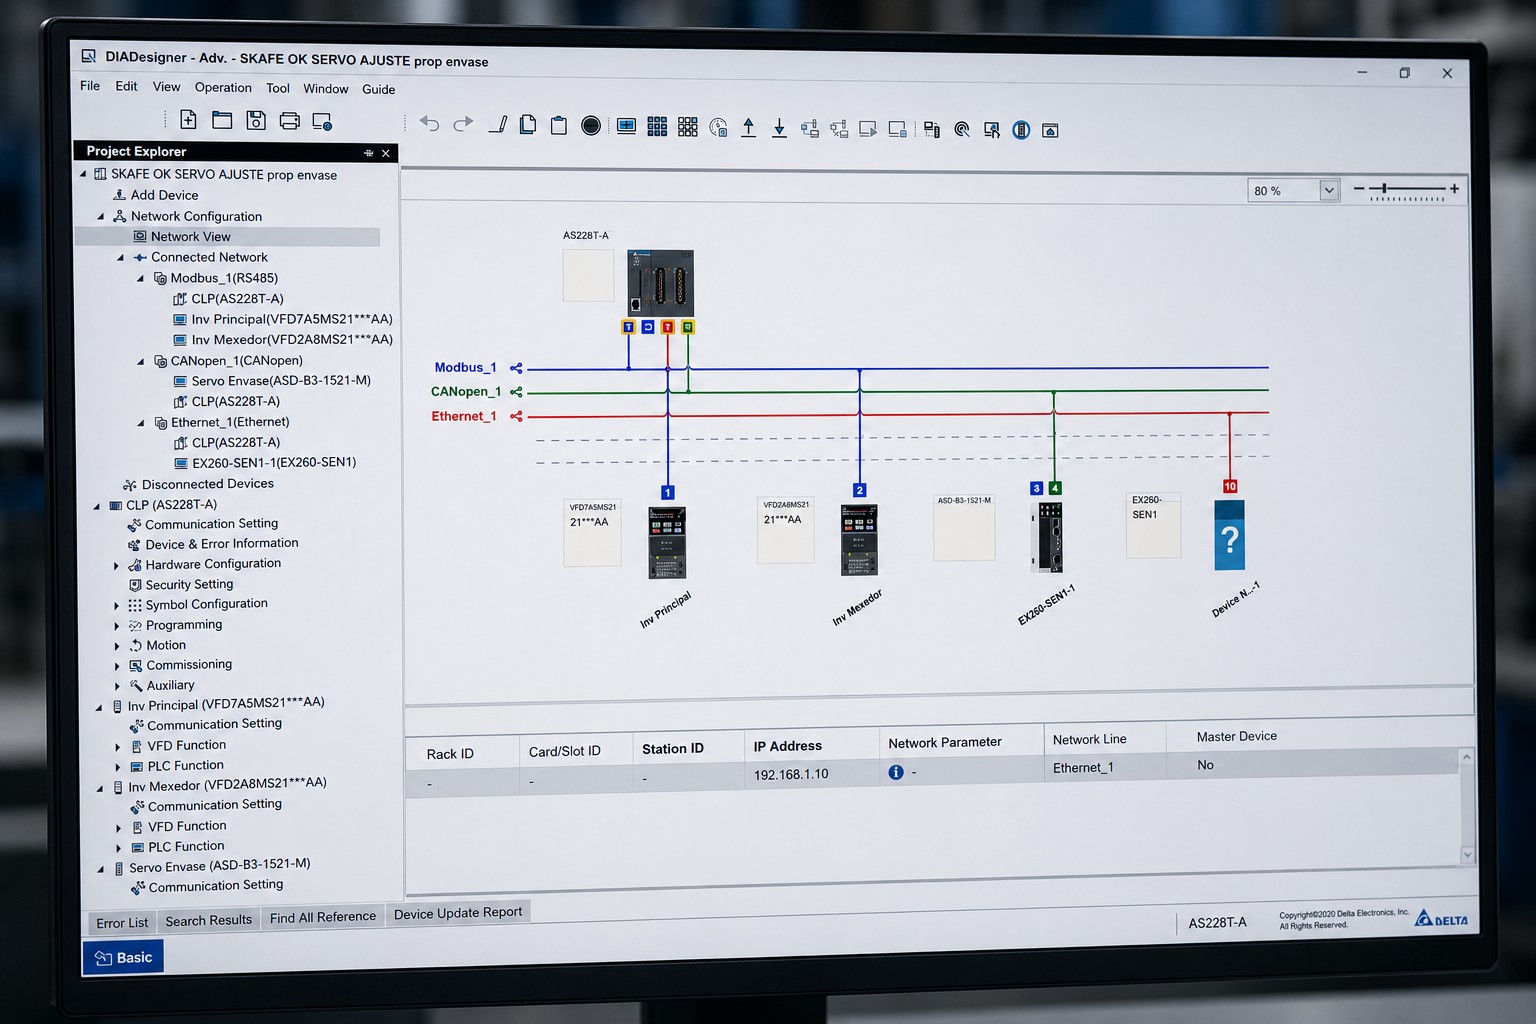Expand the Symbol Configuration node

point(116,606)
